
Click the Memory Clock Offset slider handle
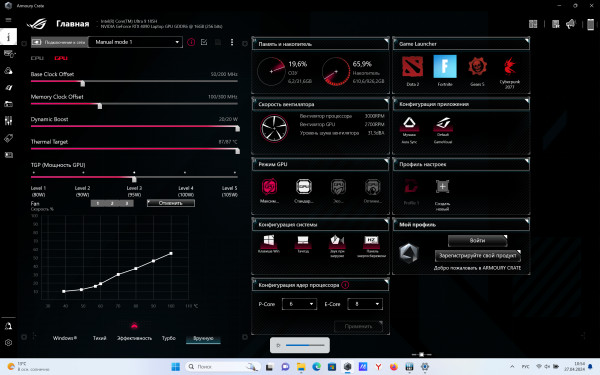100,106
